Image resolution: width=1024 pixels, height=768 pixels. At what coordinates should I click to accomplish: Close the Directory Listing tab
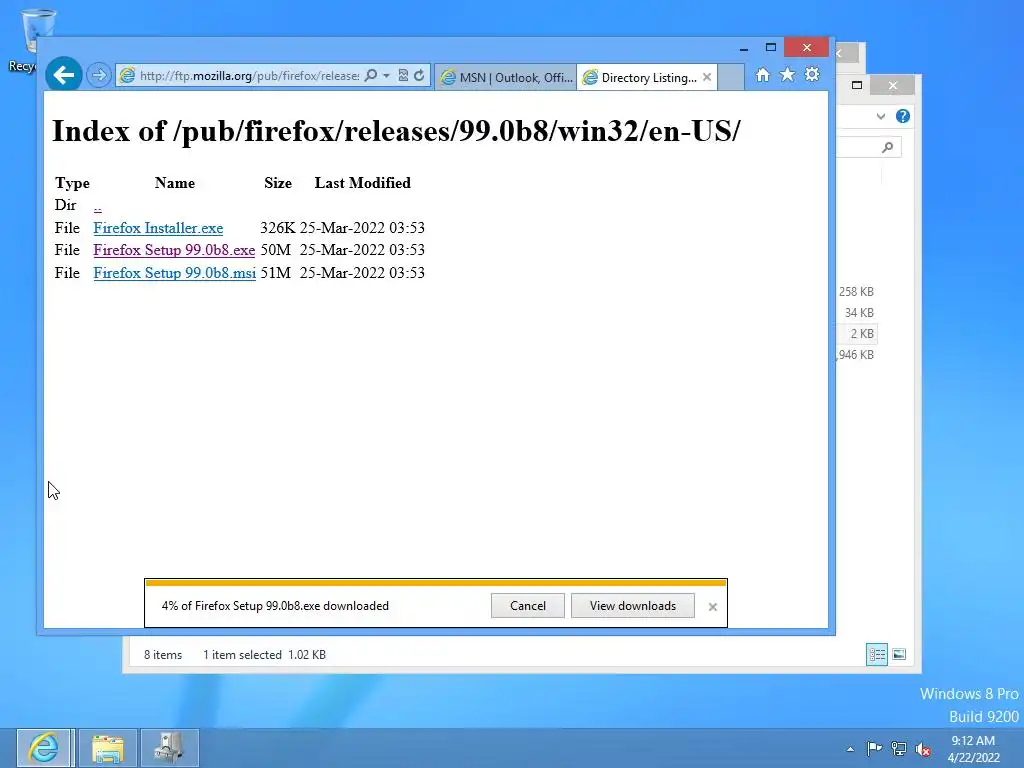(x=707, y=77)
